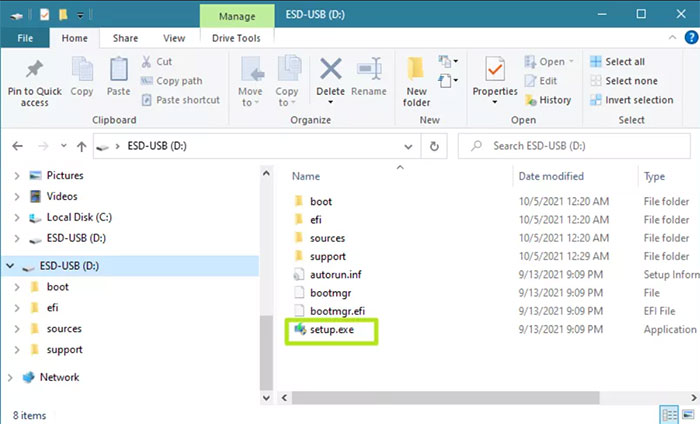Screen dimensions: 700x424
Task: Switch to details view in status bar
Action: tap(668, 413)
